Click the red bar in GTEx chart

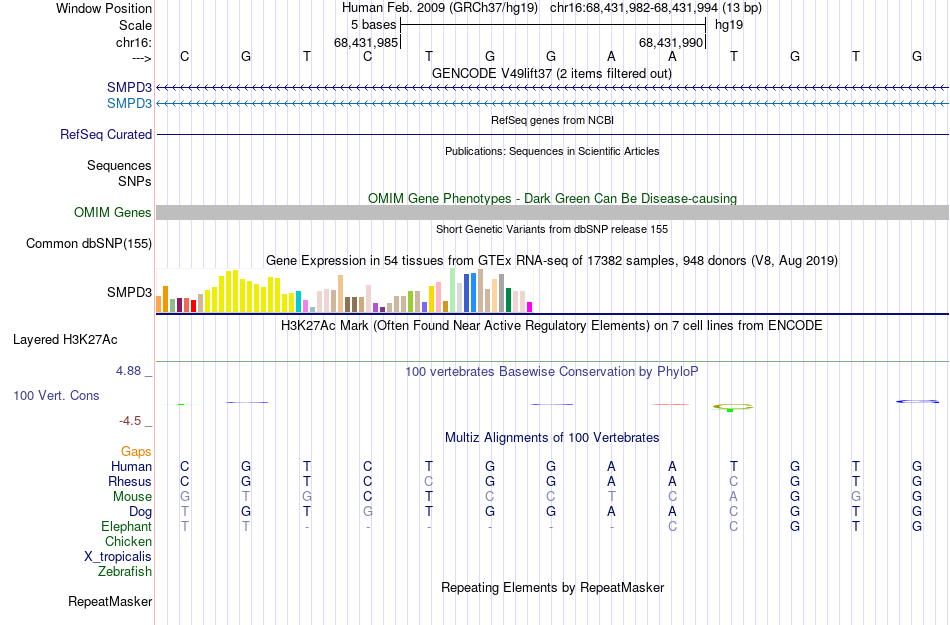point(193,306)
